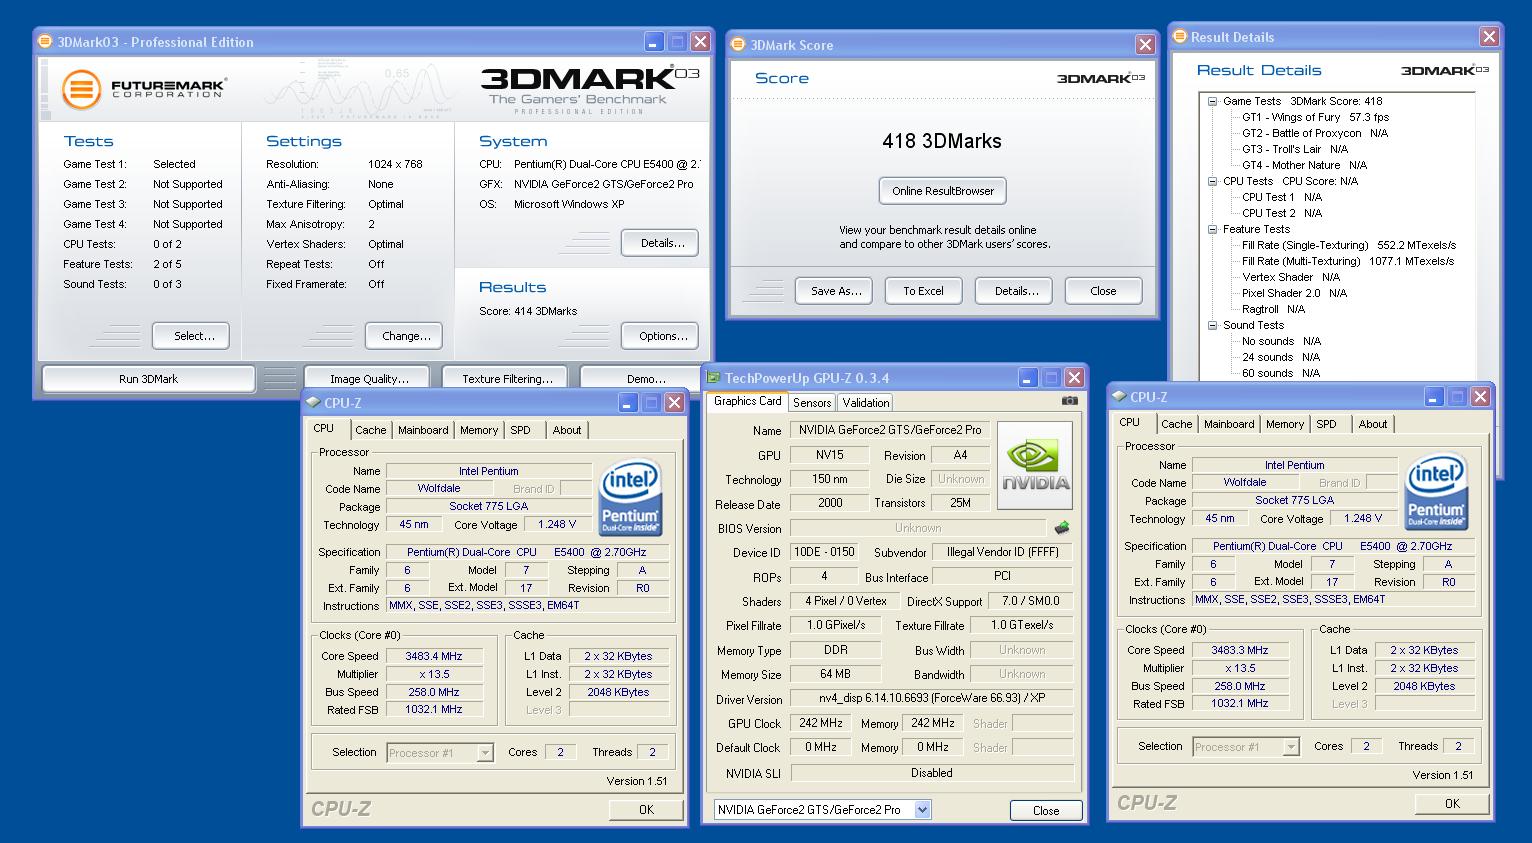
Task: Collapse the CPU Tests tree node
Action: pyautogui.click(x=1212, y=181)
